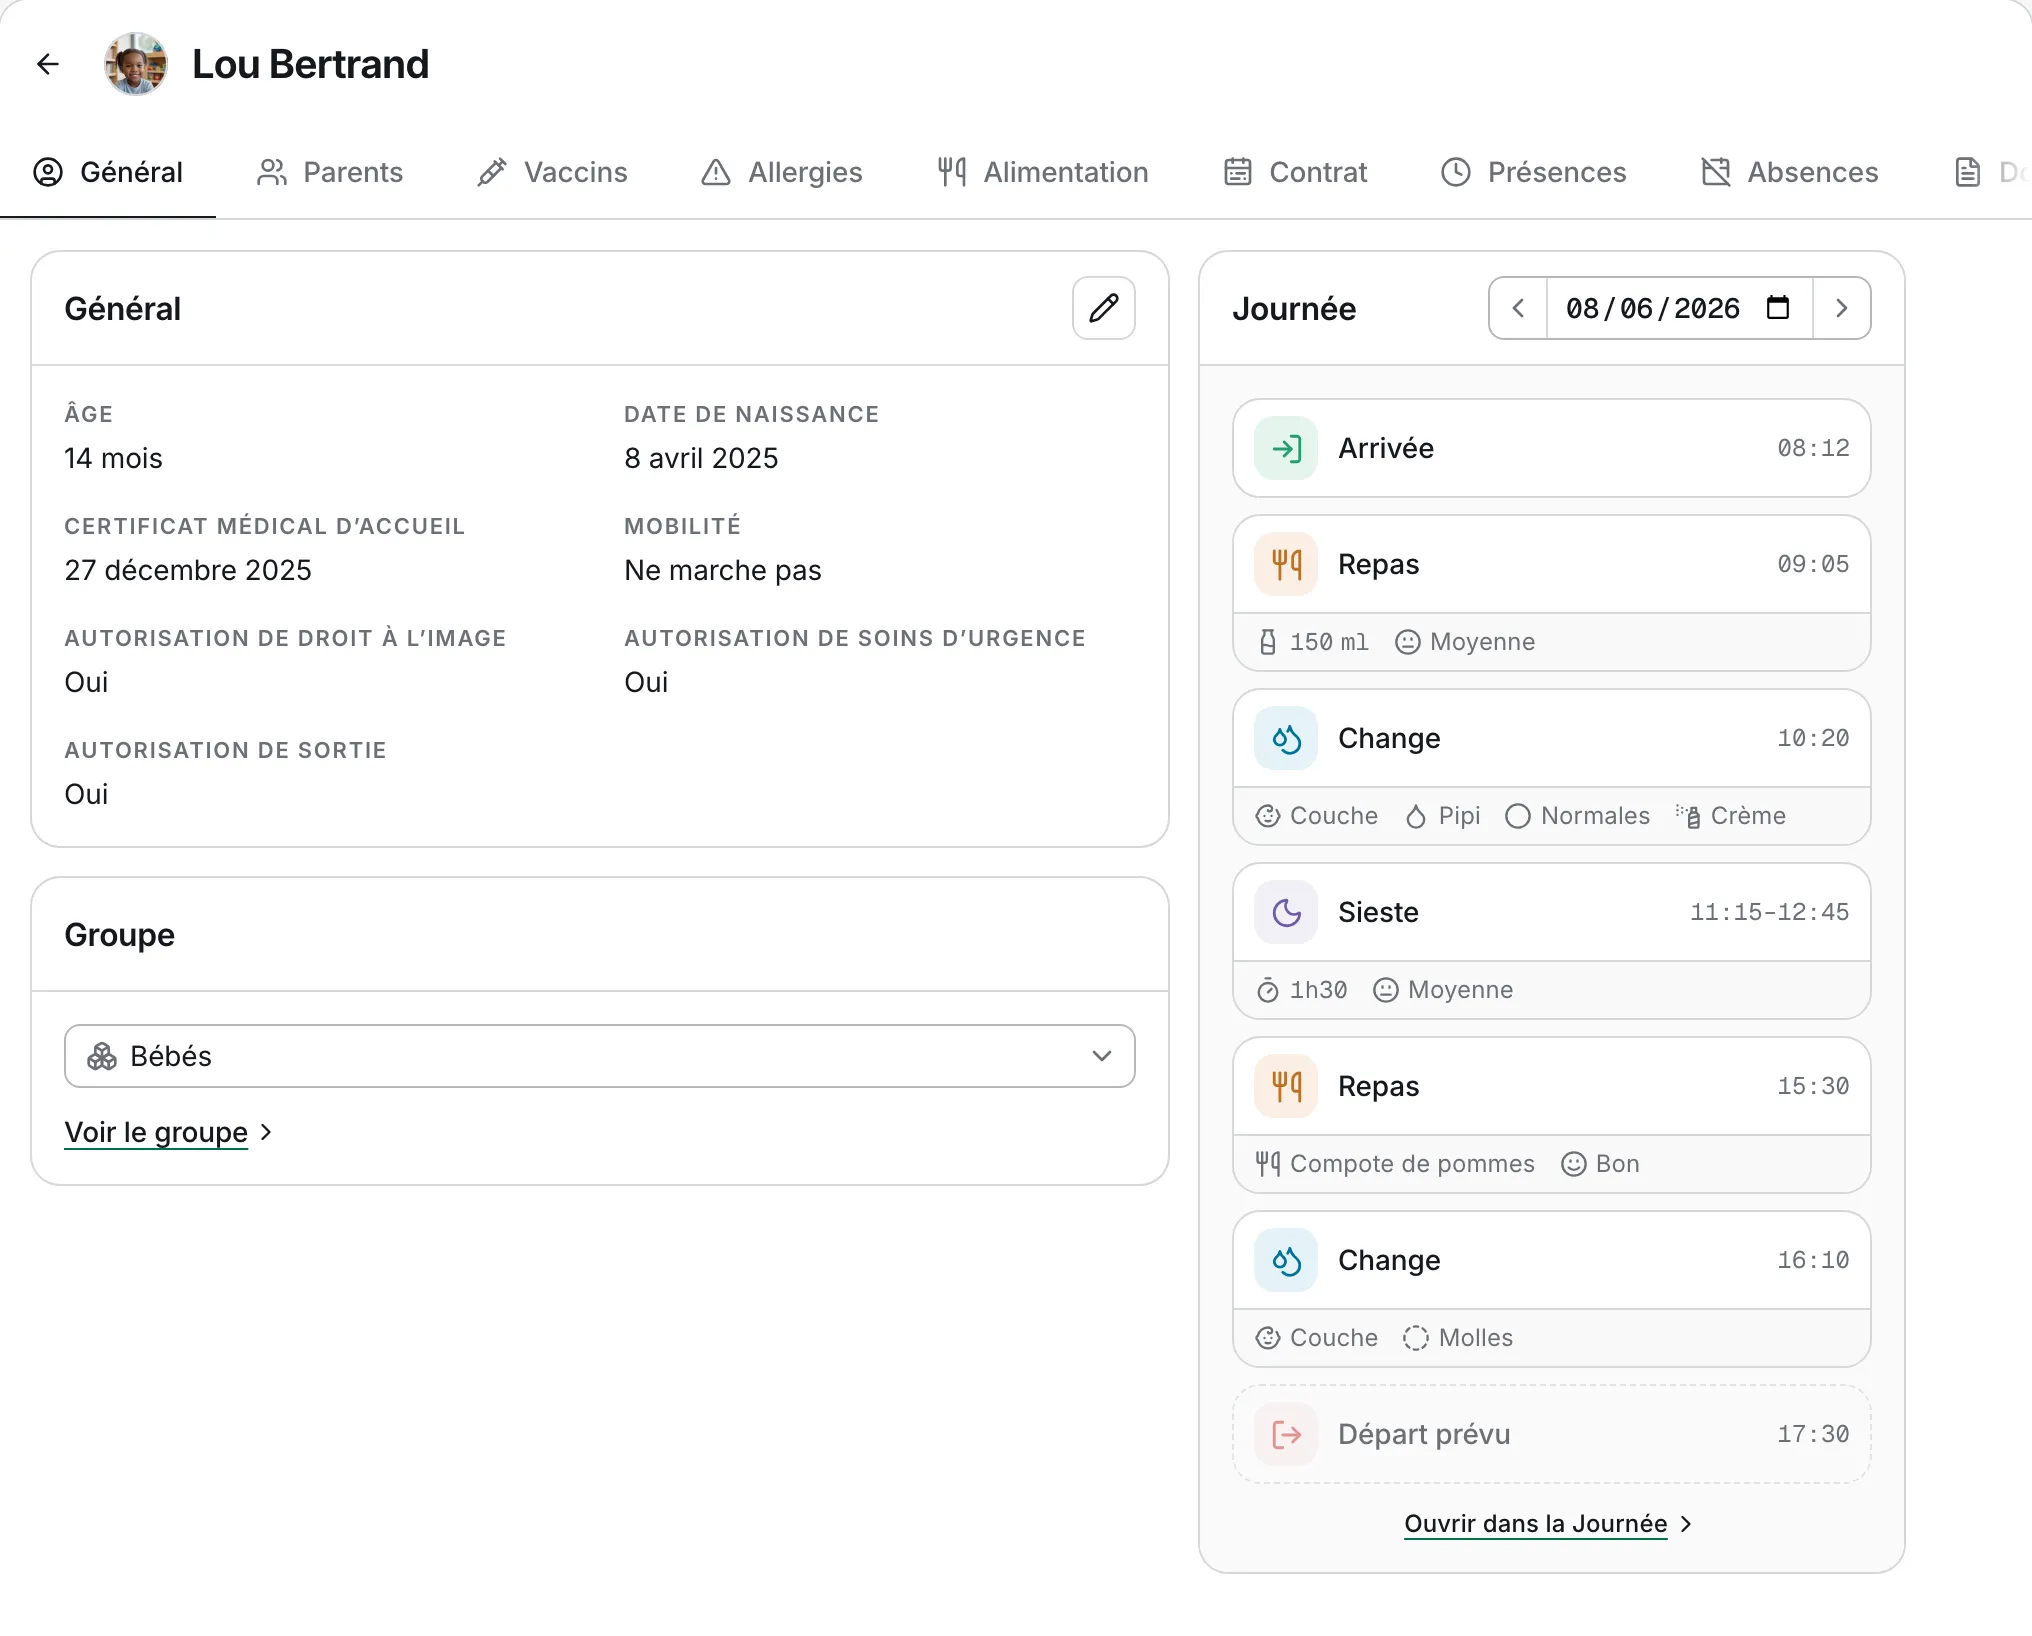The image size is (2032, 1636).
Task: Open the Absences tab
Action: 1790,172
